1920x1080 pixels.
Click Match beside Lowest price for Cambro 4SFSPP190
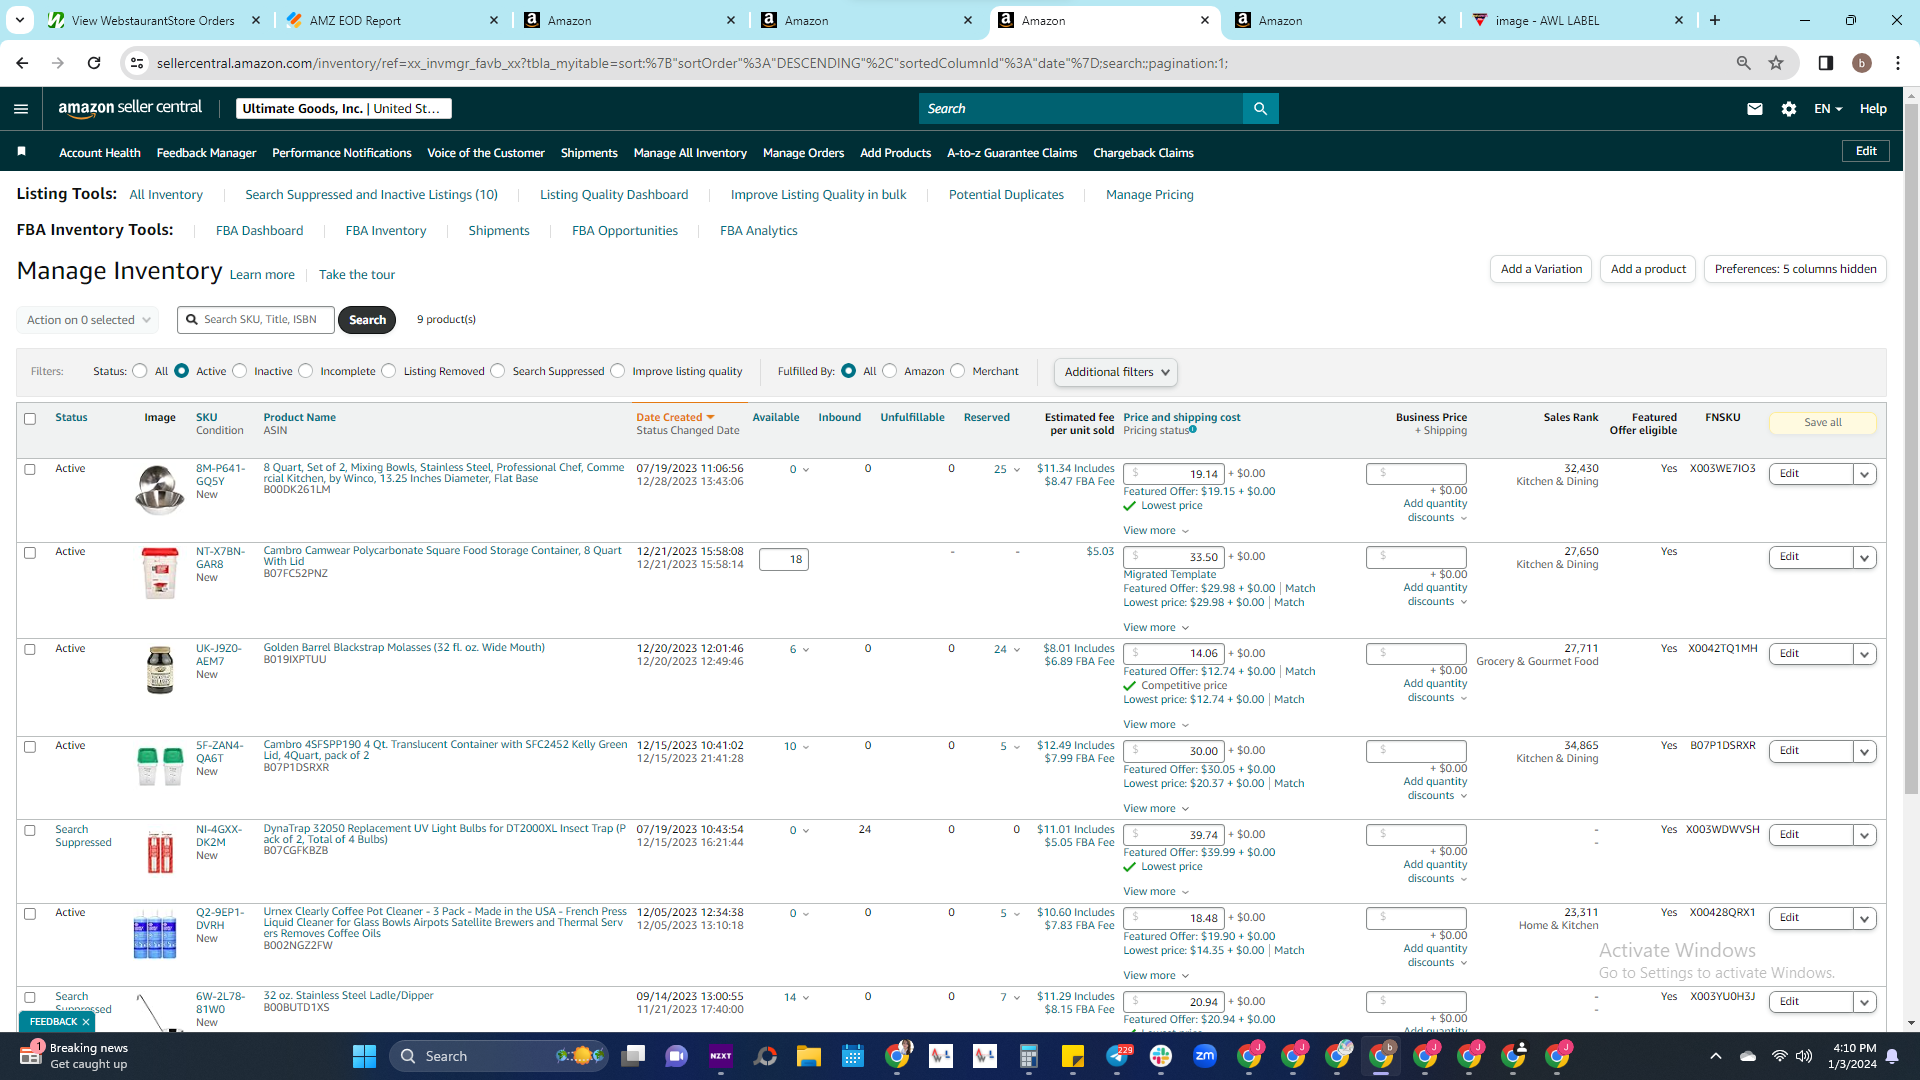click(1289, 783)
